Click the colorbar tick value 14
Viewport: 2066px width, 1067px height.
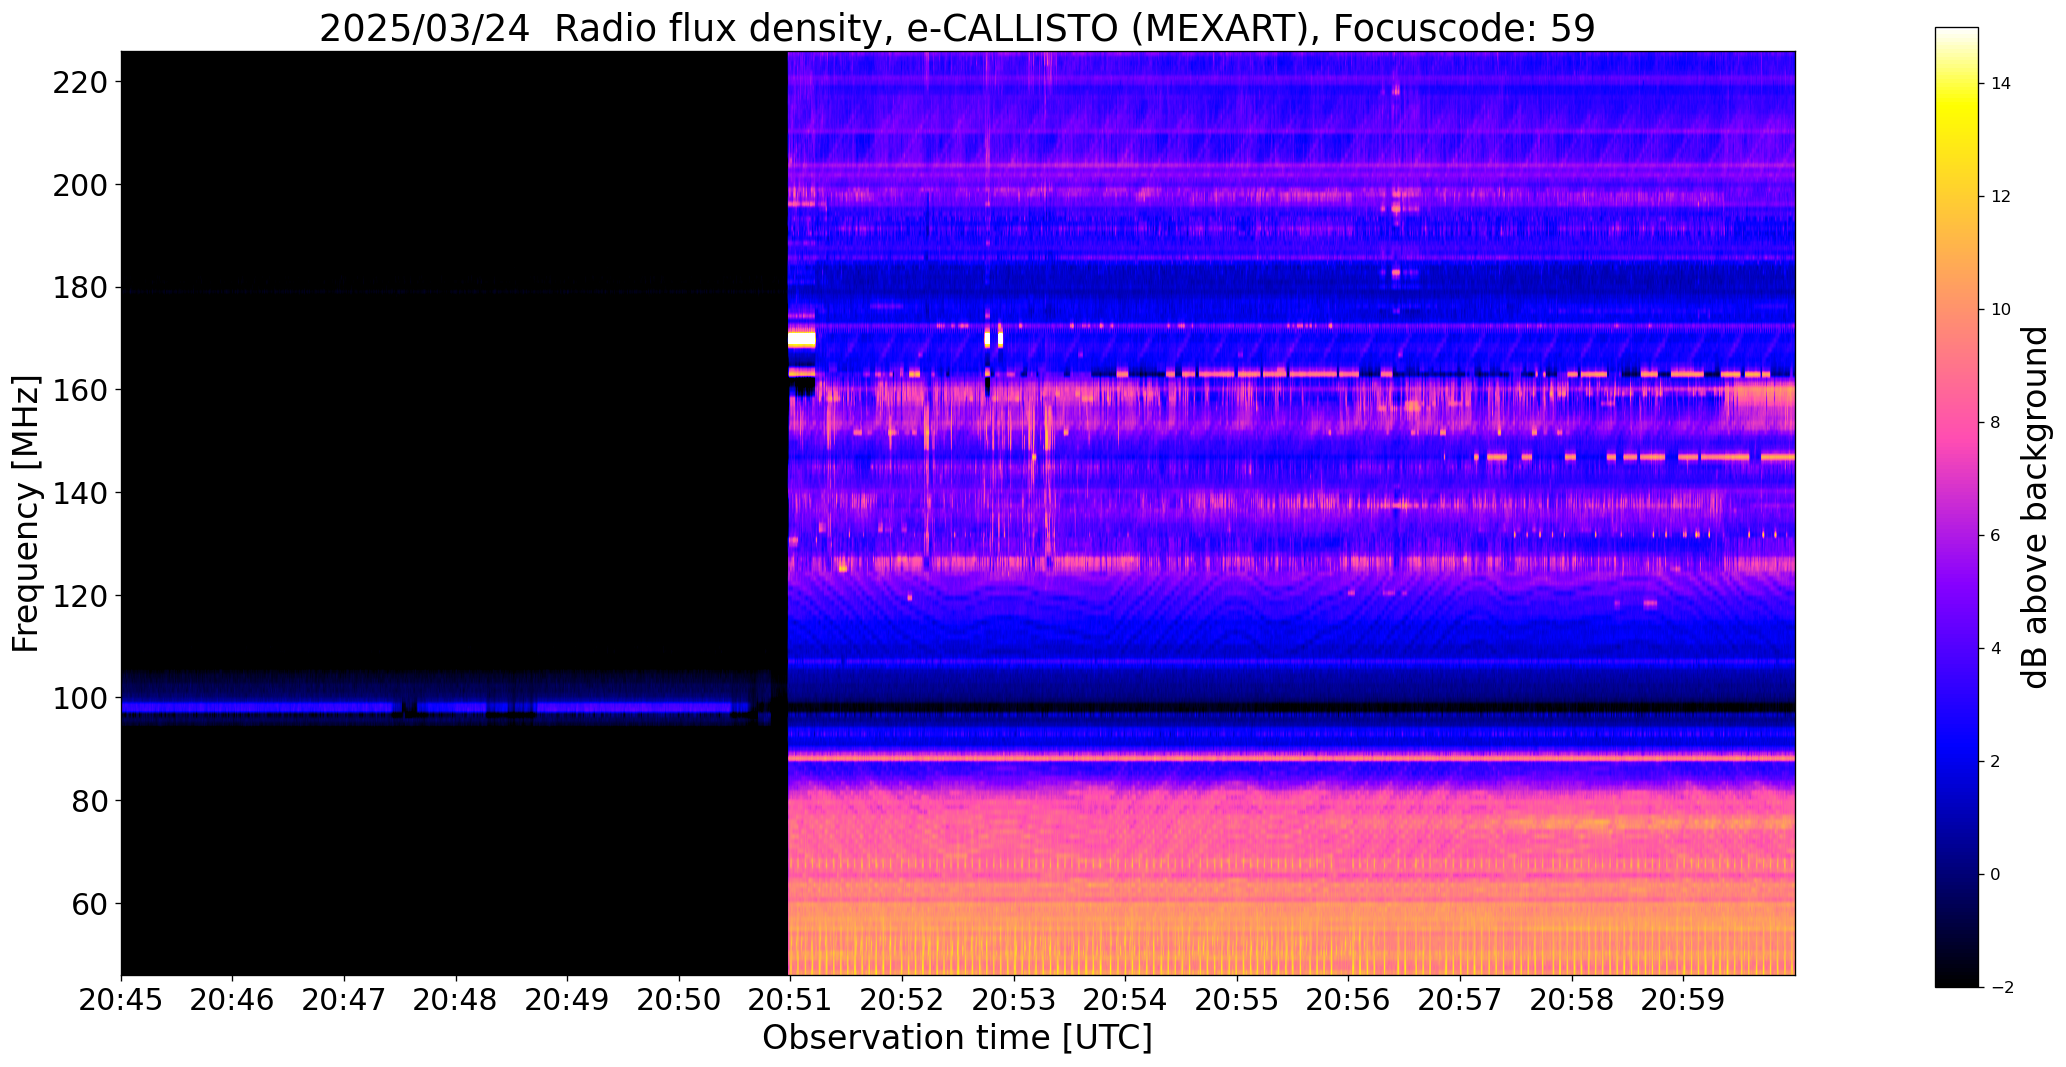coord(2000,84)
